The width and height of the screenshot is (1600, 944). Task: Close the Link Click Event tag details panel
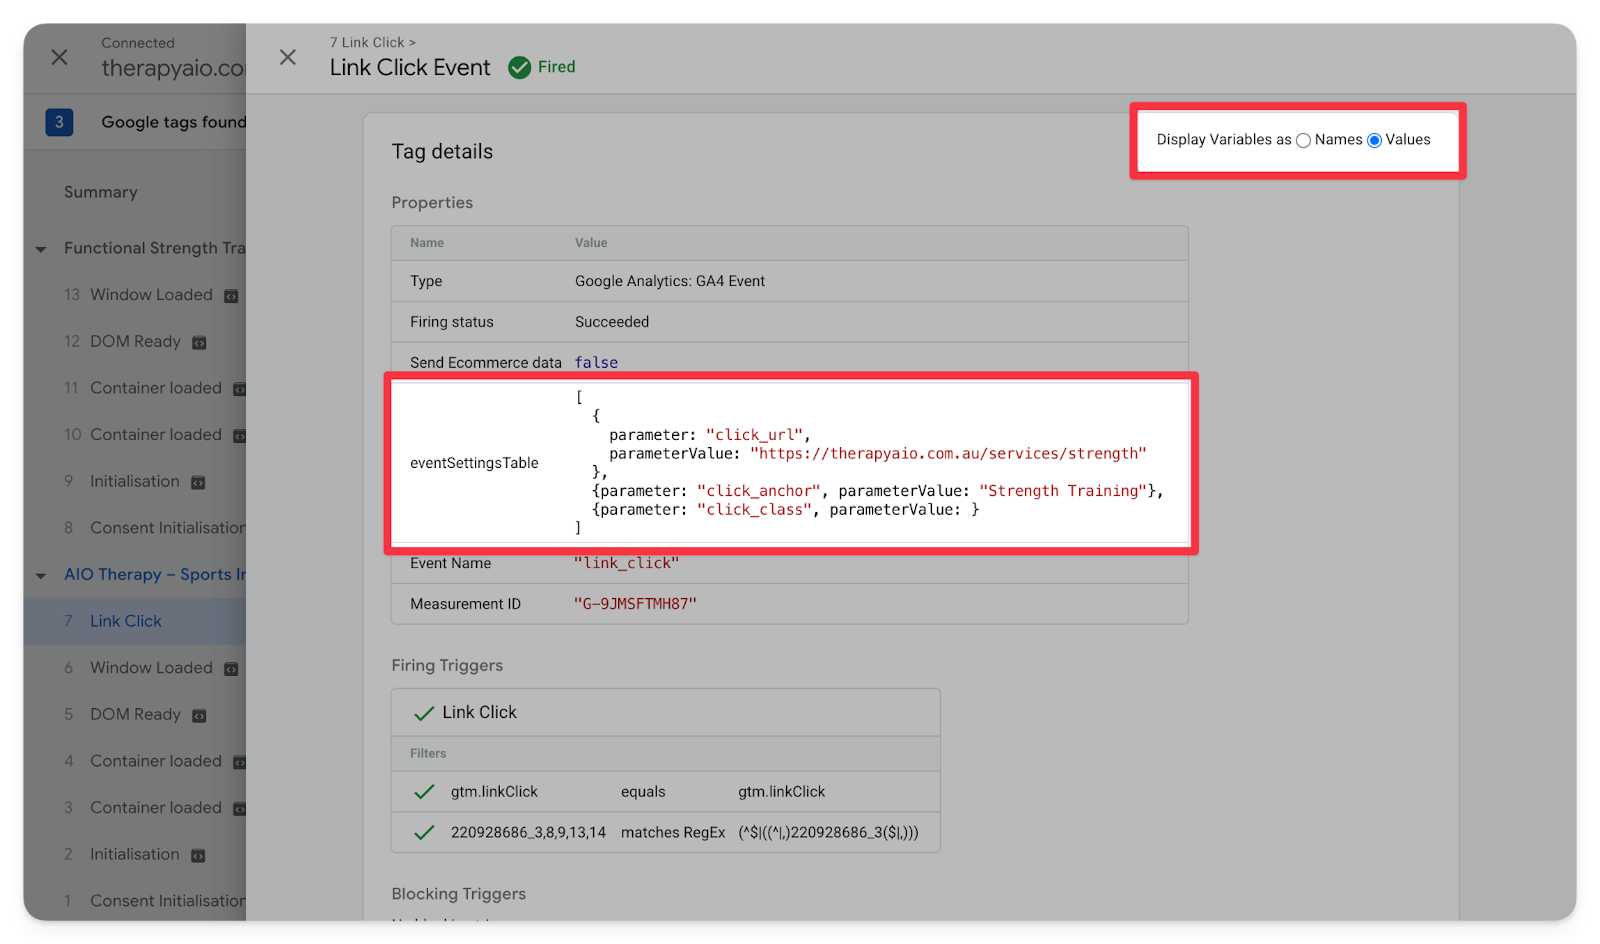pyautogui.click(x=288, y=58)
